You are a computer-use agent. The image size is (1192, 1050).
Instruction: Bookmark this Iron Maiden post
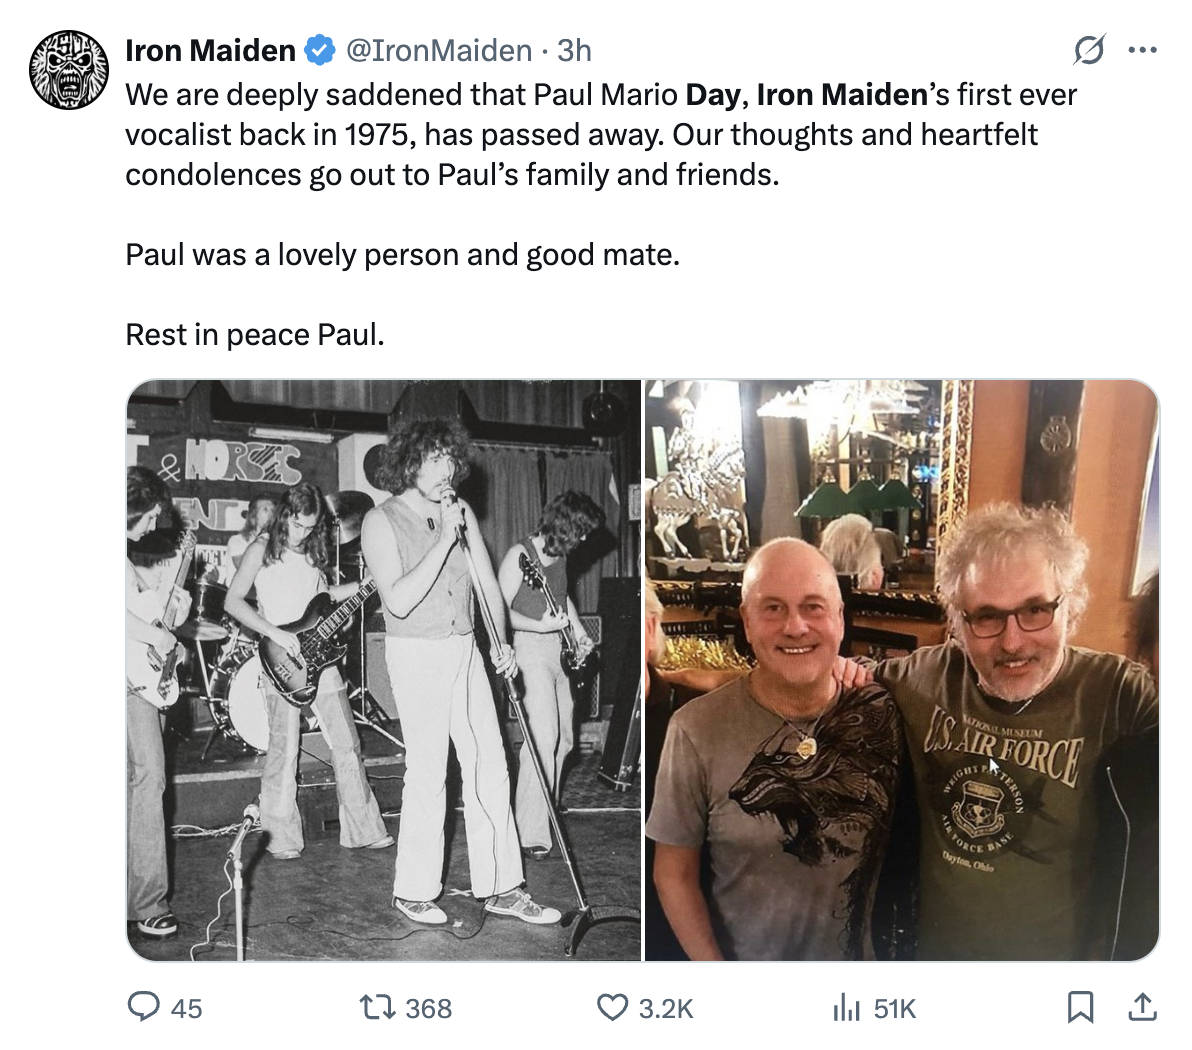click(x=1080, y=1007)
